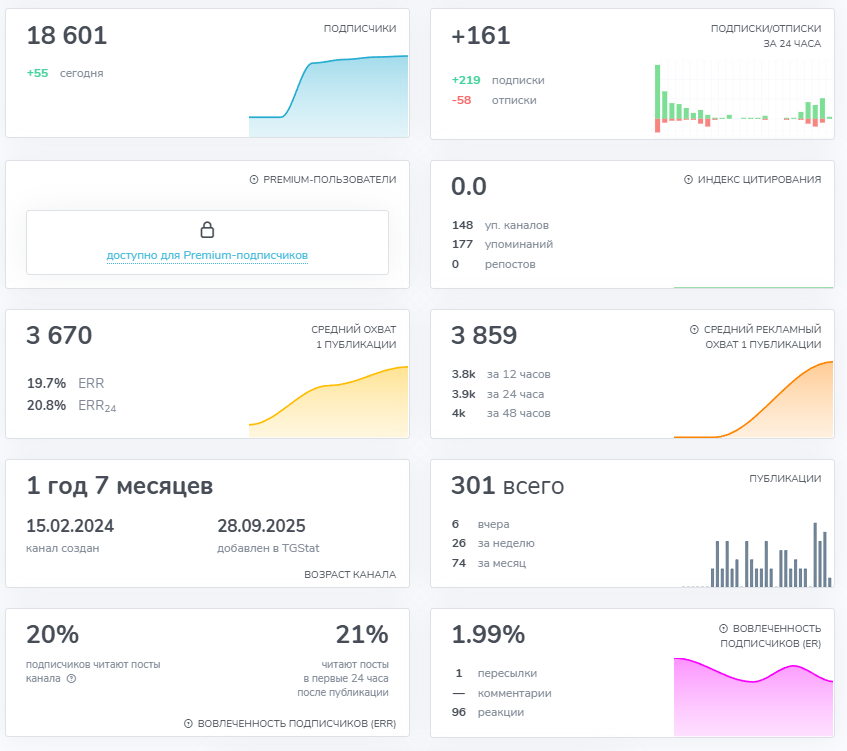Viewport: 847px width, 751px height.
Task: Click the info icon beside PREMIUM-ПОЛЬЗОВАТЕЛИ
Action: tap(254, 179)
